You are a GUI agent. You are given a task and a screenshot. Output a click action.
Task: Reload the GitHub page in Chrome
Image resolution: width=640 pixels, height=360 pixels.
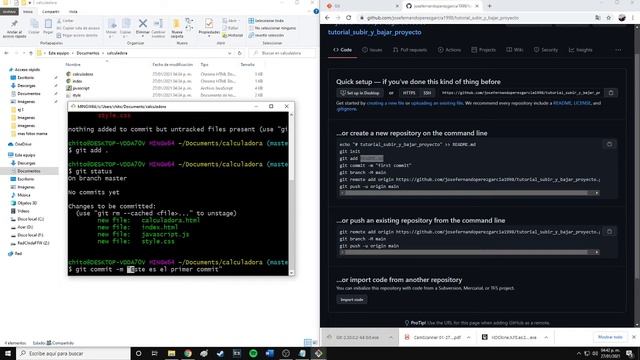(x=348, y=18)
